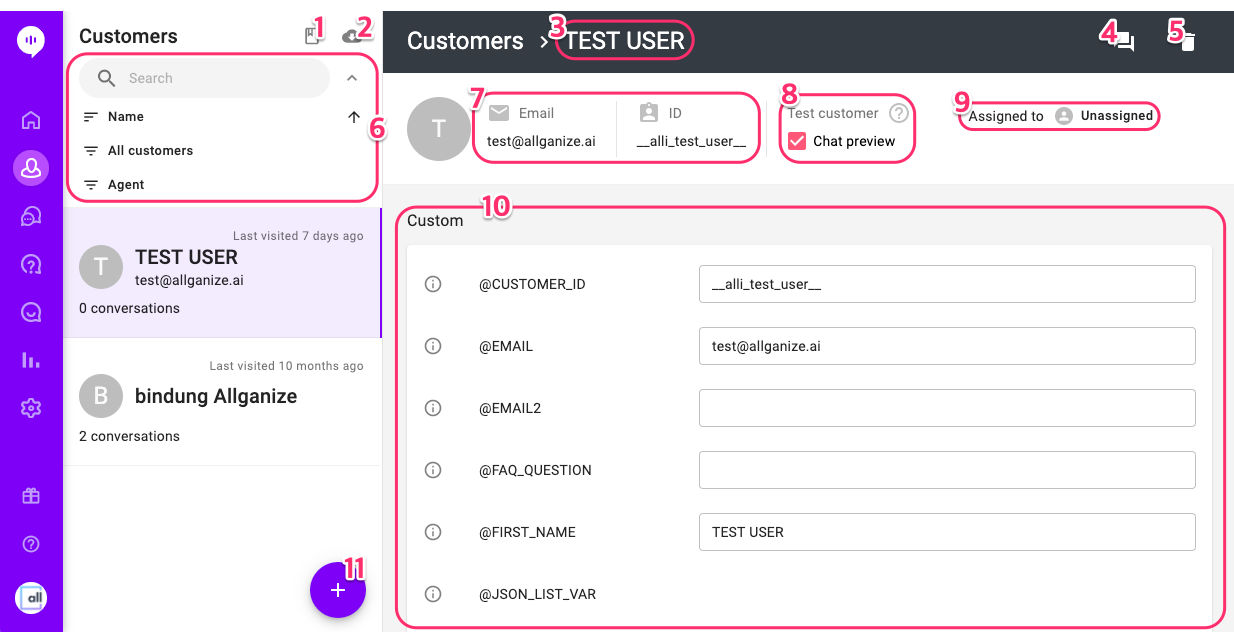Click the conversations icon in the header bar
This screenshot has width=1234, height=632.
1124,41
